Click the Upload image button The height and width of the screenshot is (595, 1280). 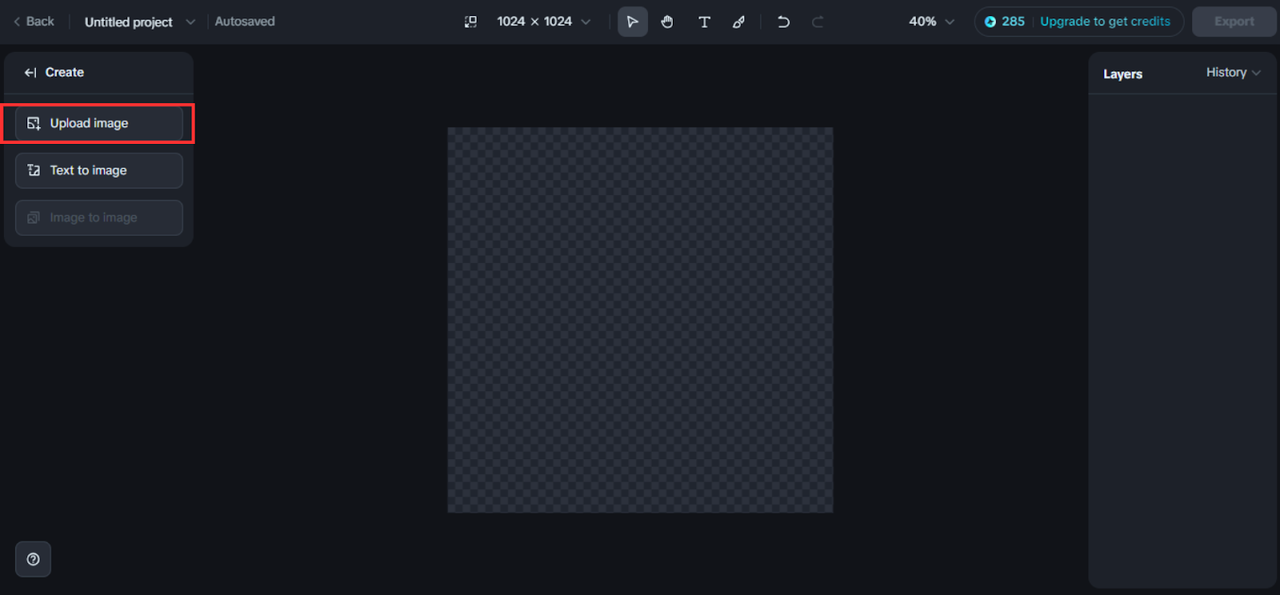point(99,123)
